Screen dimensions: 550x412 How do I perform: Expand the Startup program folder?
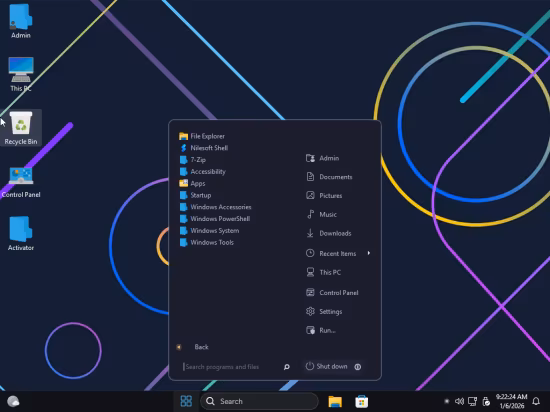point(195,195)
